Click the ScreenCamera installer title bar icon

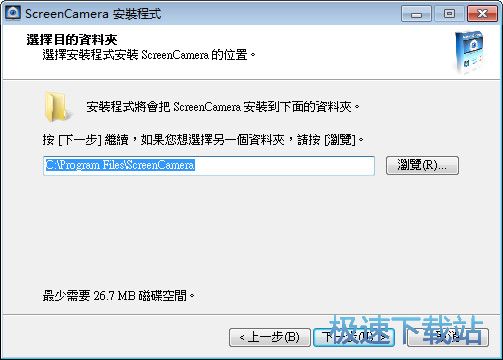(13, 14)
